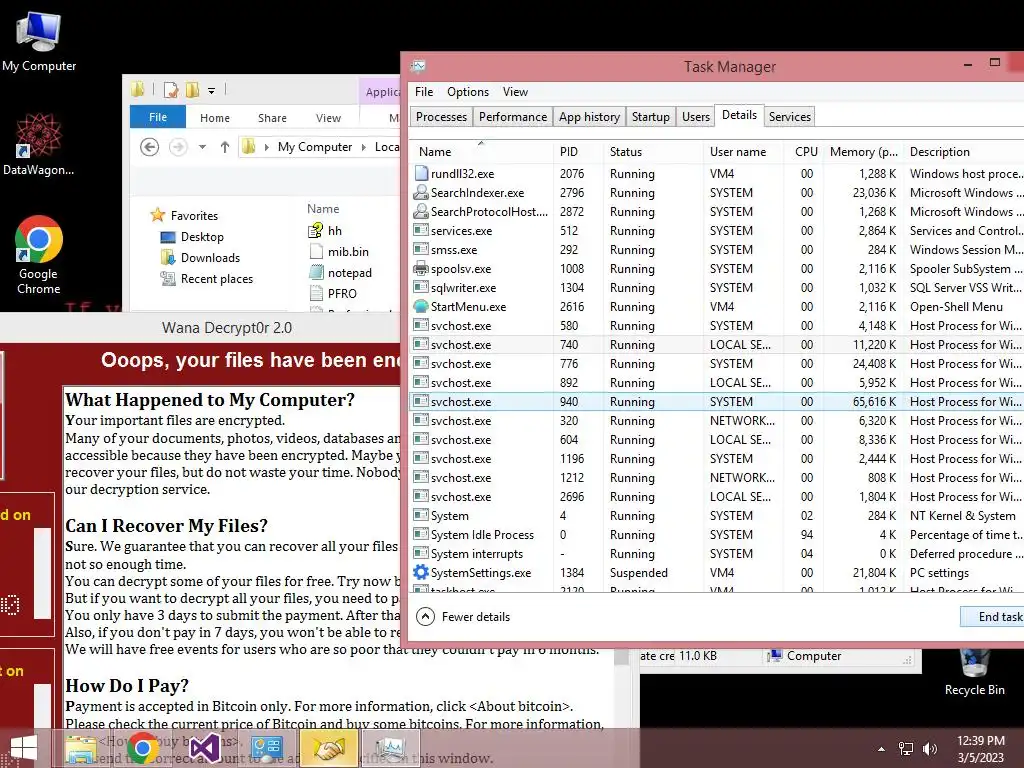Image resolution: width=1024 pixels, height=768 pixels.
Task: Click New folder icon in Explorer quick access toolbar
Action: [x=192, y=90]
